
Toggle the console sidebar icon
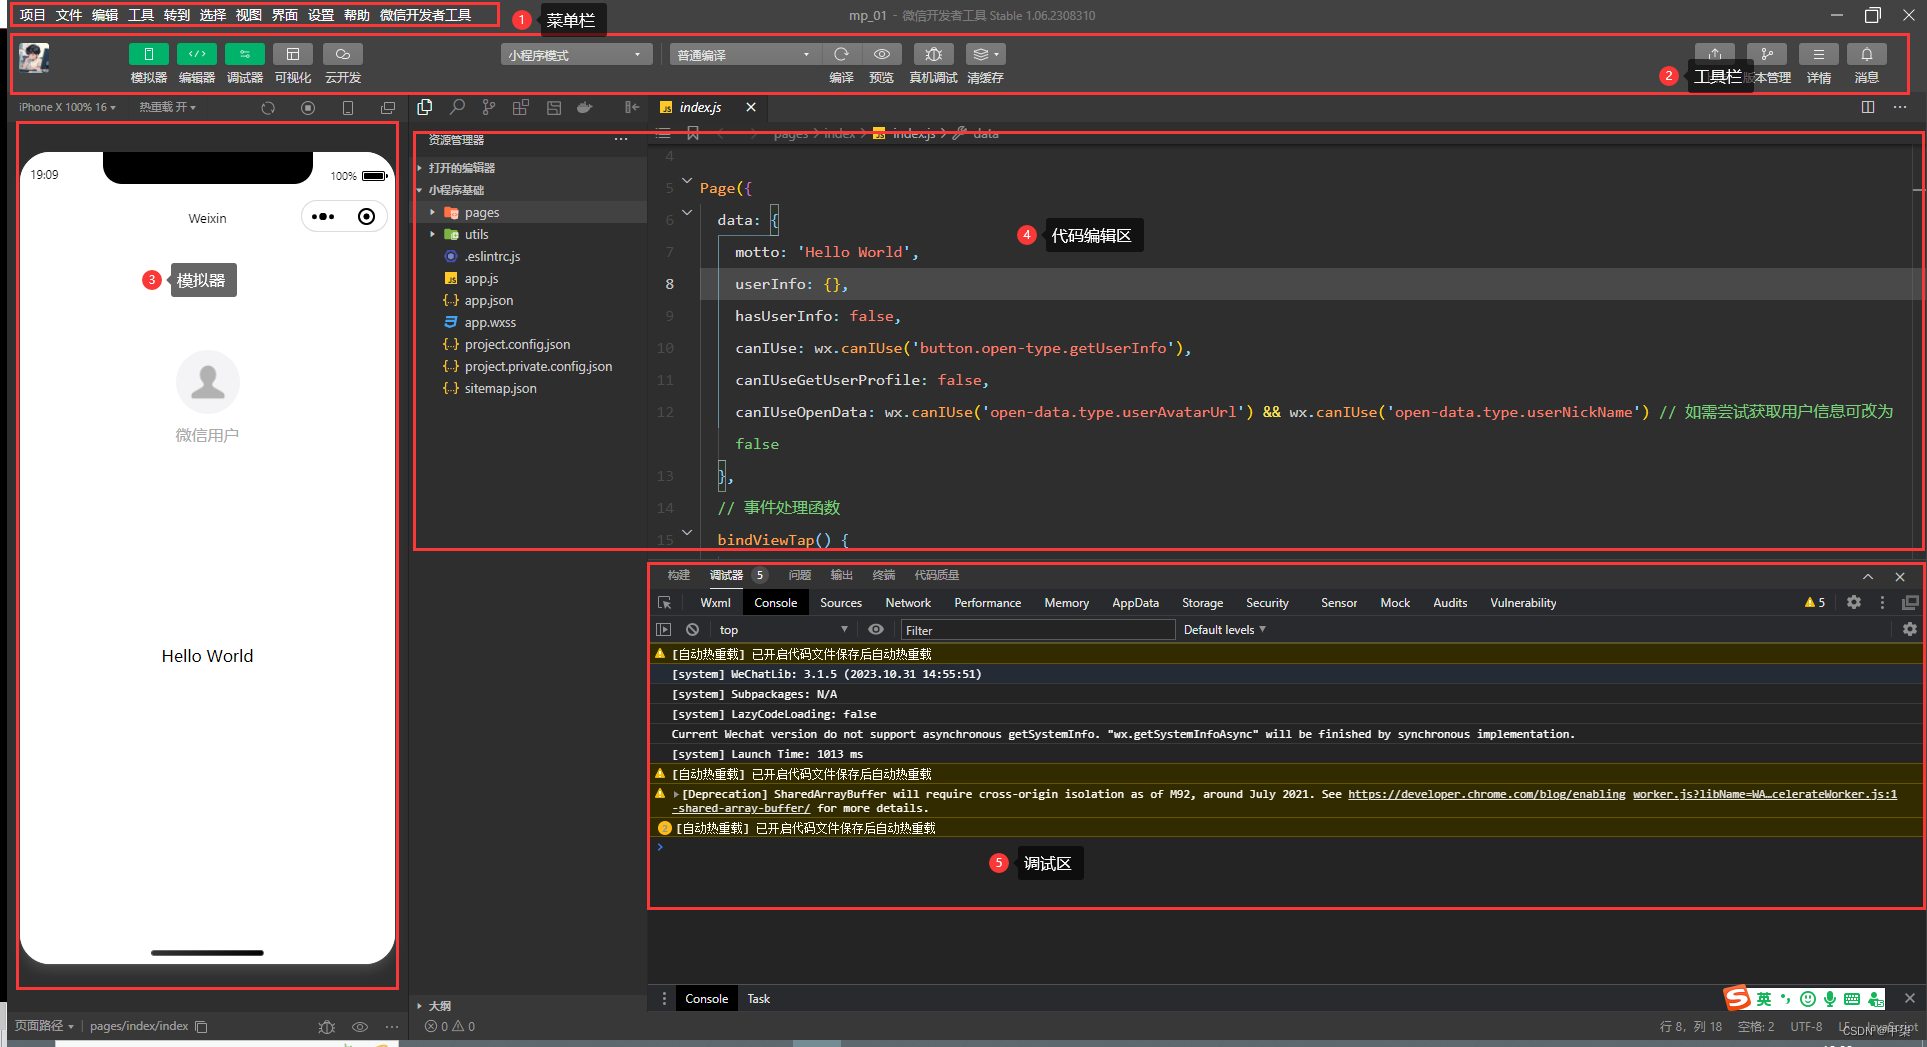[663, 630]
